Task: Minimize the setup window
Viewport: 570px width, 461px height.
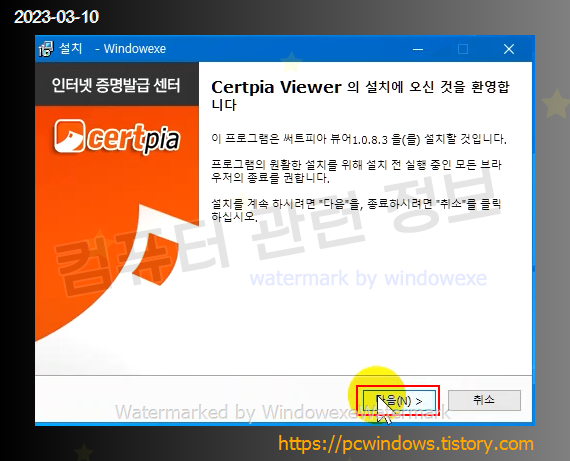Action: pyautogui.click(x=418, y=49)
